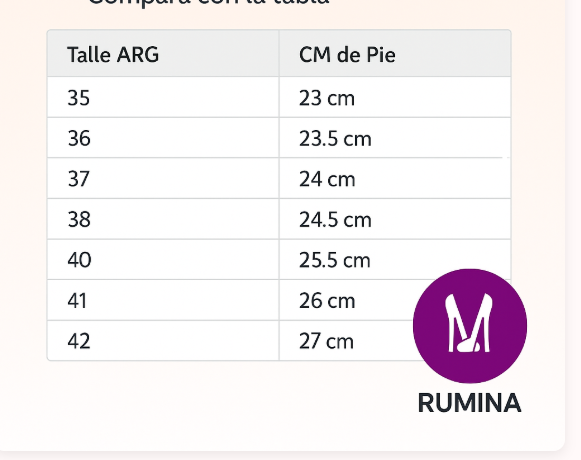
Task: Click the size 40 cell
Action: pos(163,259)
